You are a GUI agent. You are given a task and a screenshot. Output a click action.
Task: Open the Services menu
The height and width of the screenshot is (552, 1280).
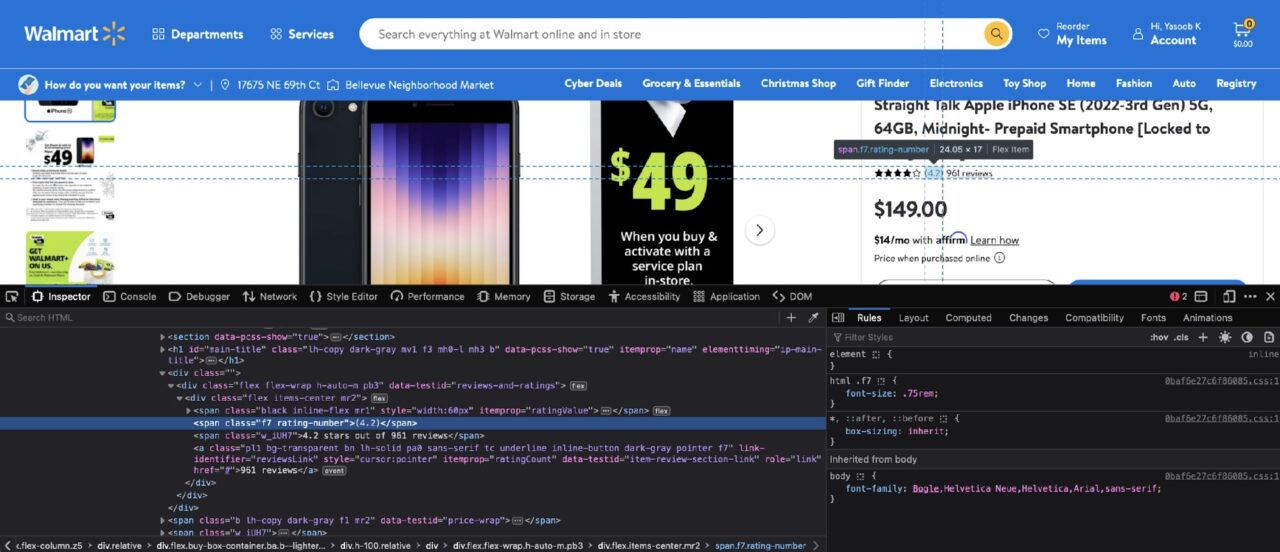[x=302, y=34]
